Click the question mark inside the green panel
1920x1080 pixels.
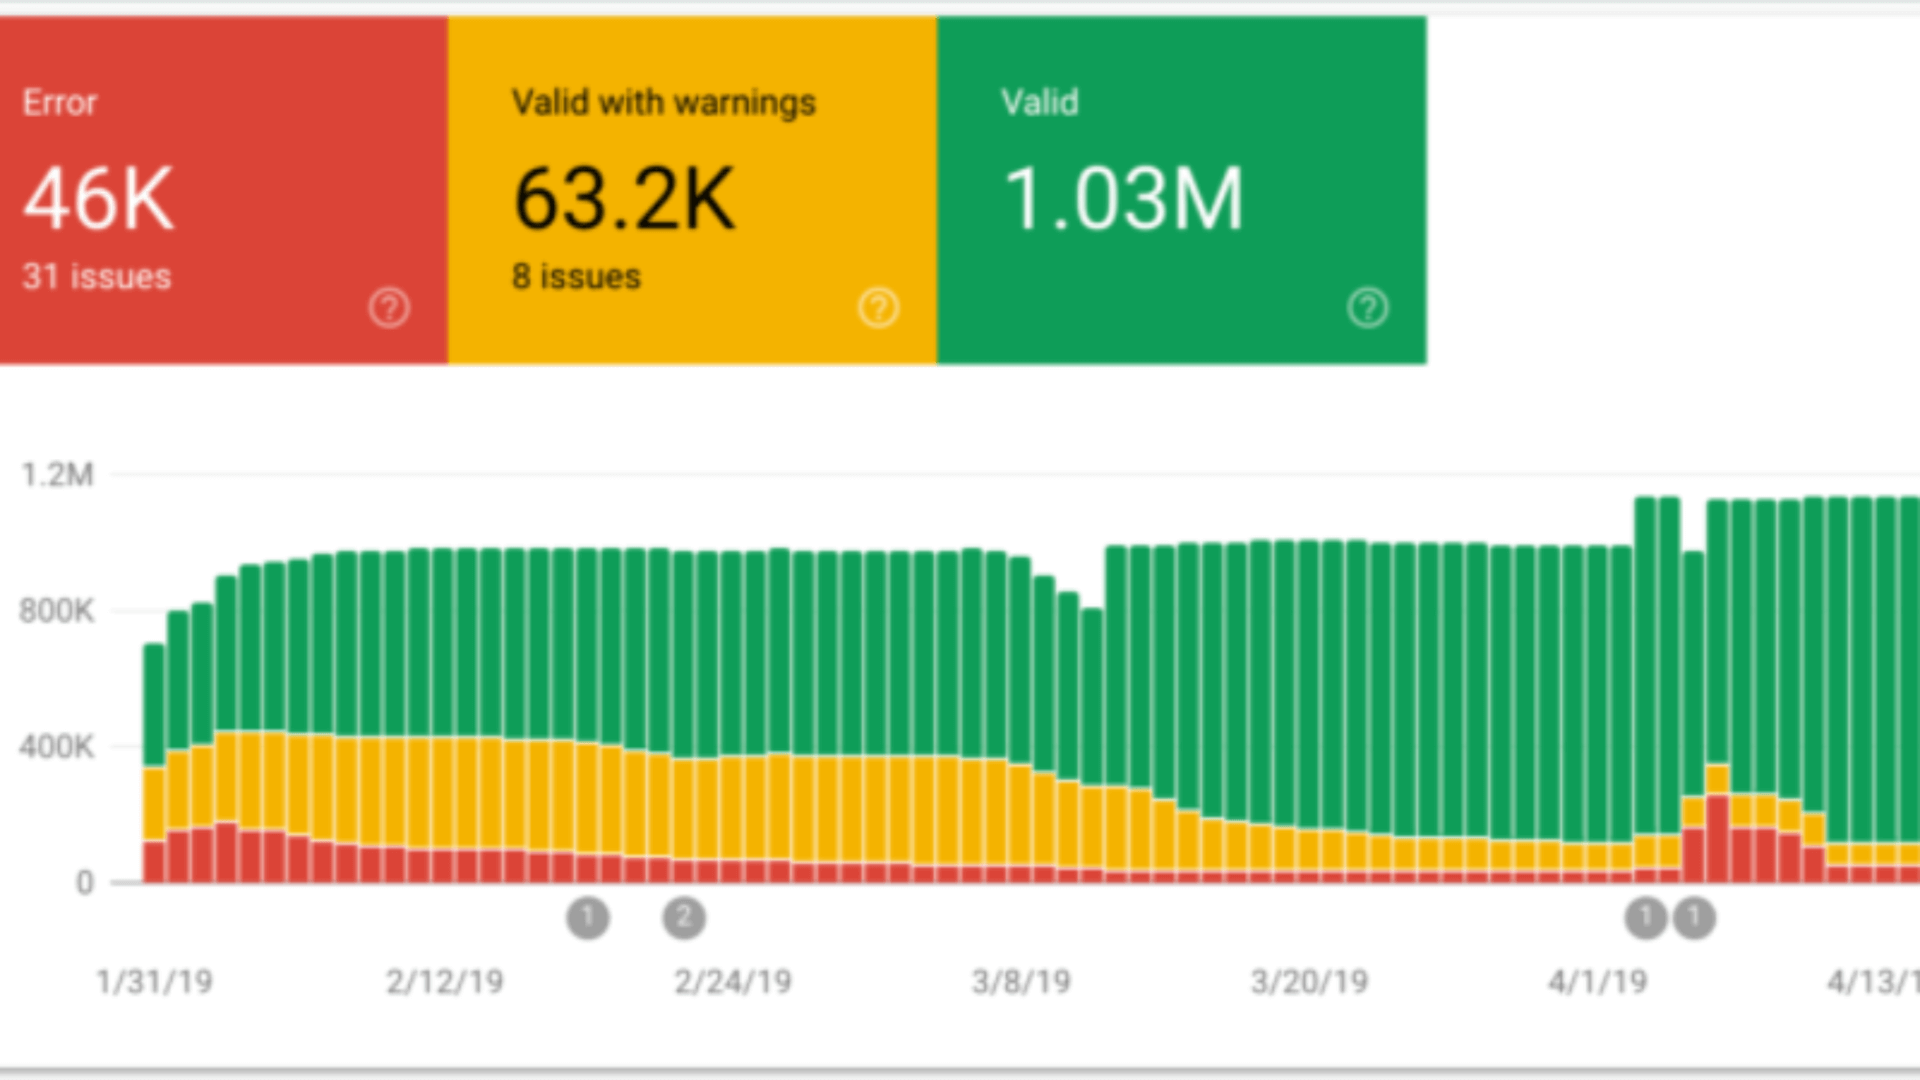pos(1369,308)
